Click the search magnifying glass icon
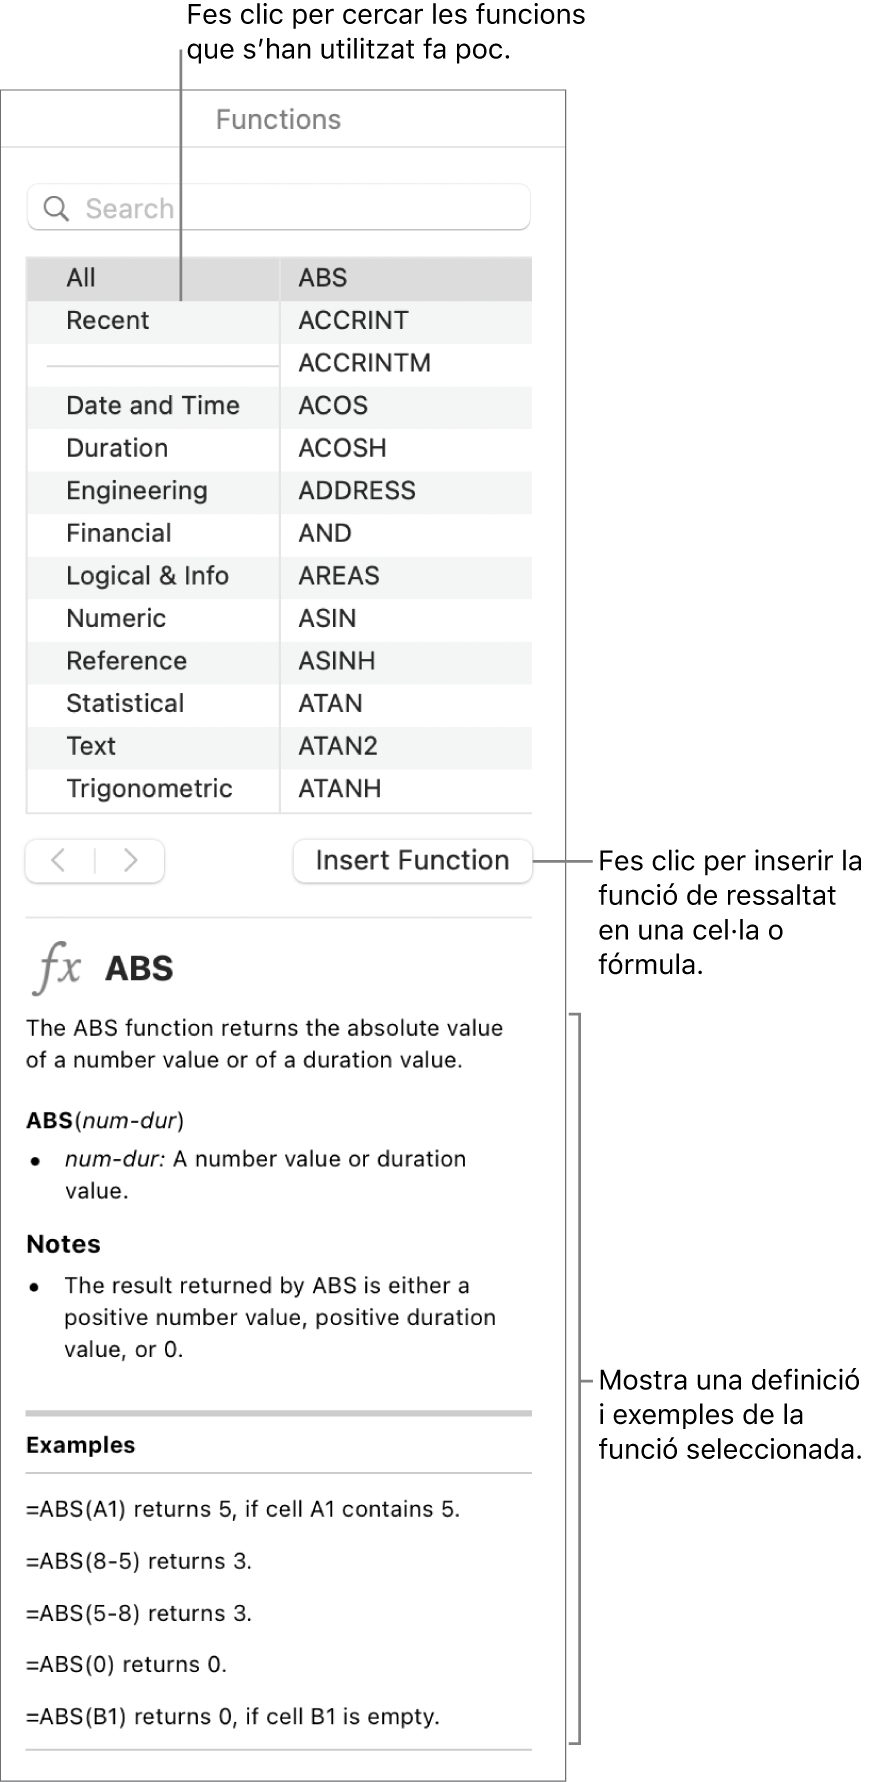The height and width of the screenshot is (1782, 870). 57,209
